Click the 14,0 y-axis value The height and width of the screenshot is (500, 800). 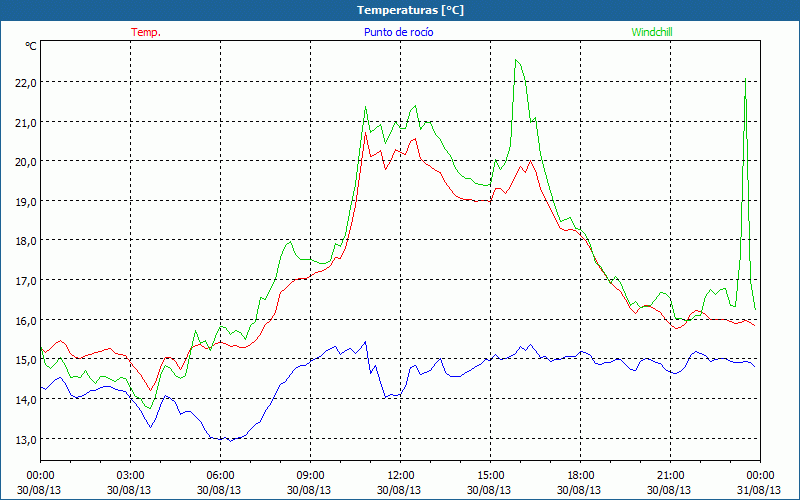pos(26,399)
